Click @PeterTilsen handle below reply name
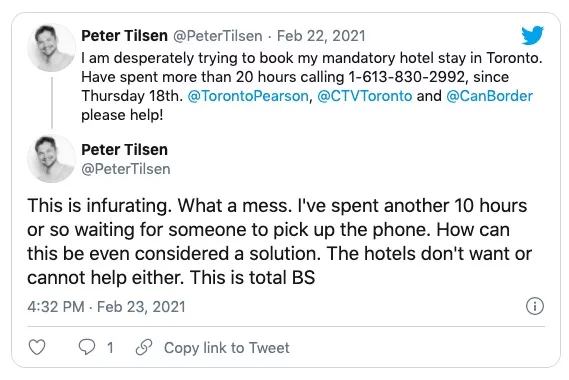 tap(126, 169)
